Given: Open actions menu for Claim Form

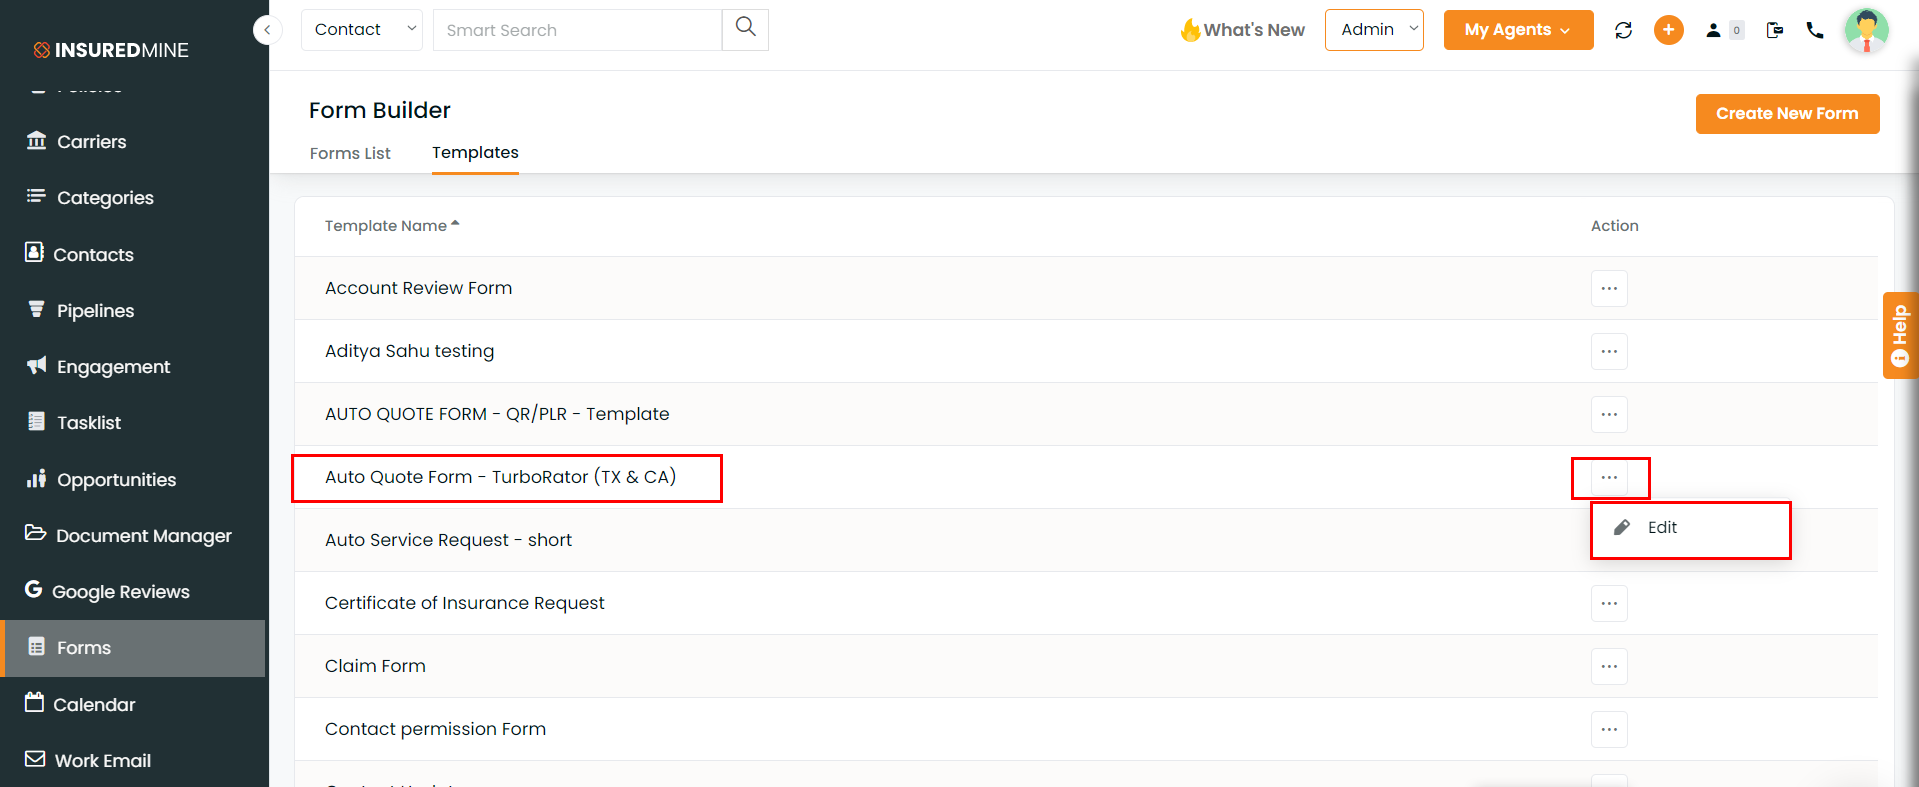Looking at the screenshot, I should coord(1609,667).
